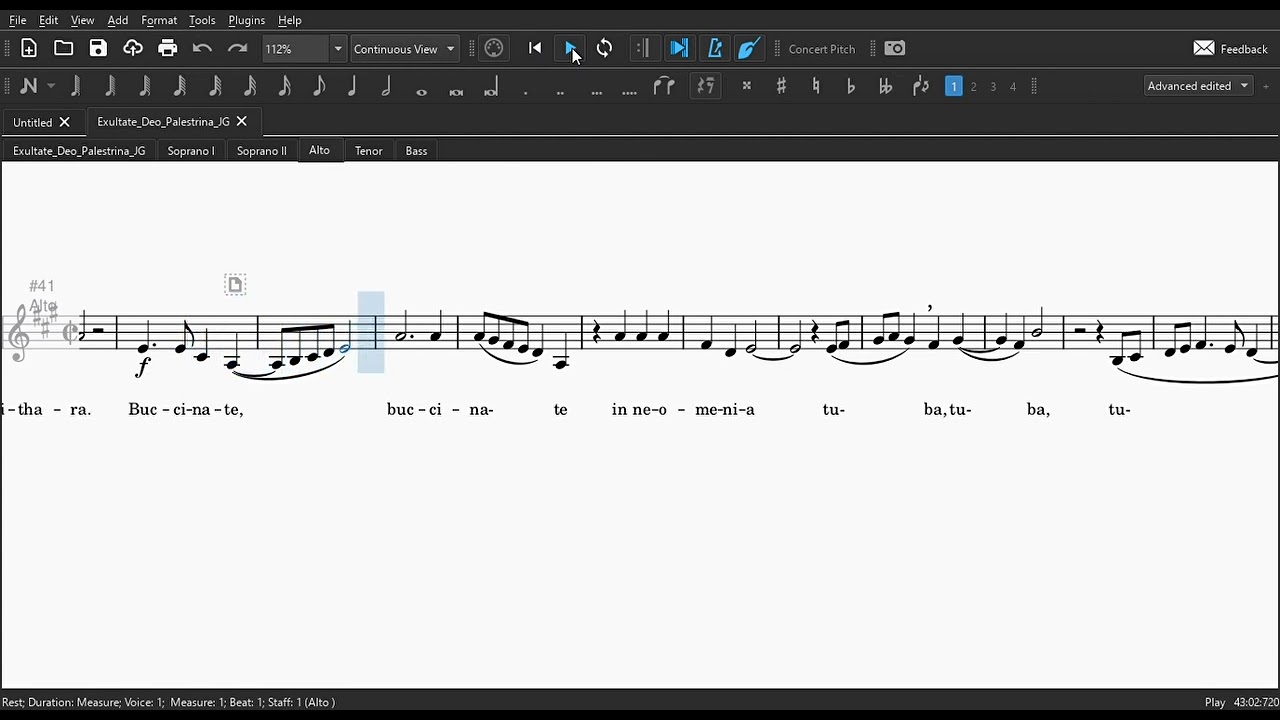
Task: Add a tie to the selected note
Action: click(x=664, y=86)
